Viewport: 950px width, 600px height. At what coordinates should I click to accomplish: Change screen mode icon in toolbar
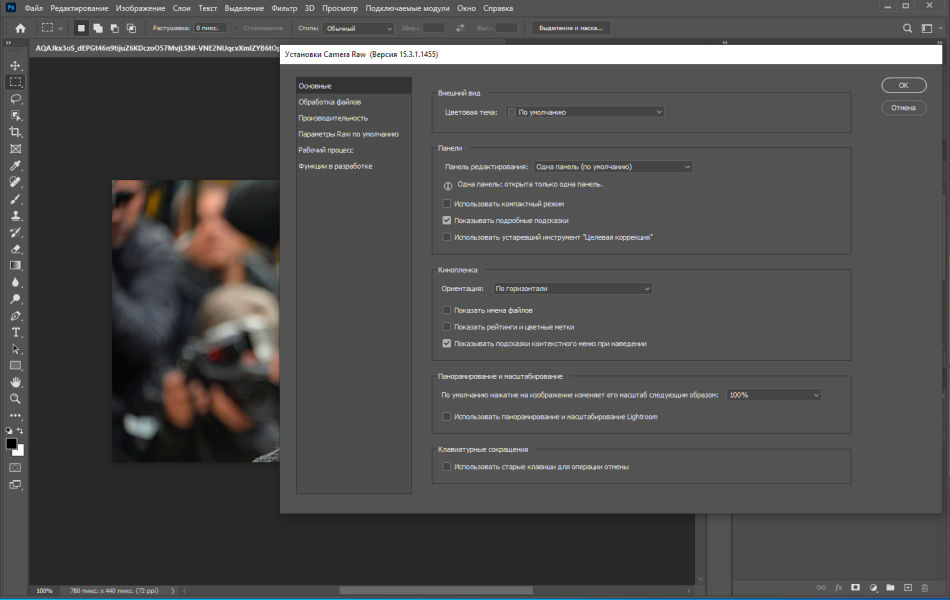[16, 485]
